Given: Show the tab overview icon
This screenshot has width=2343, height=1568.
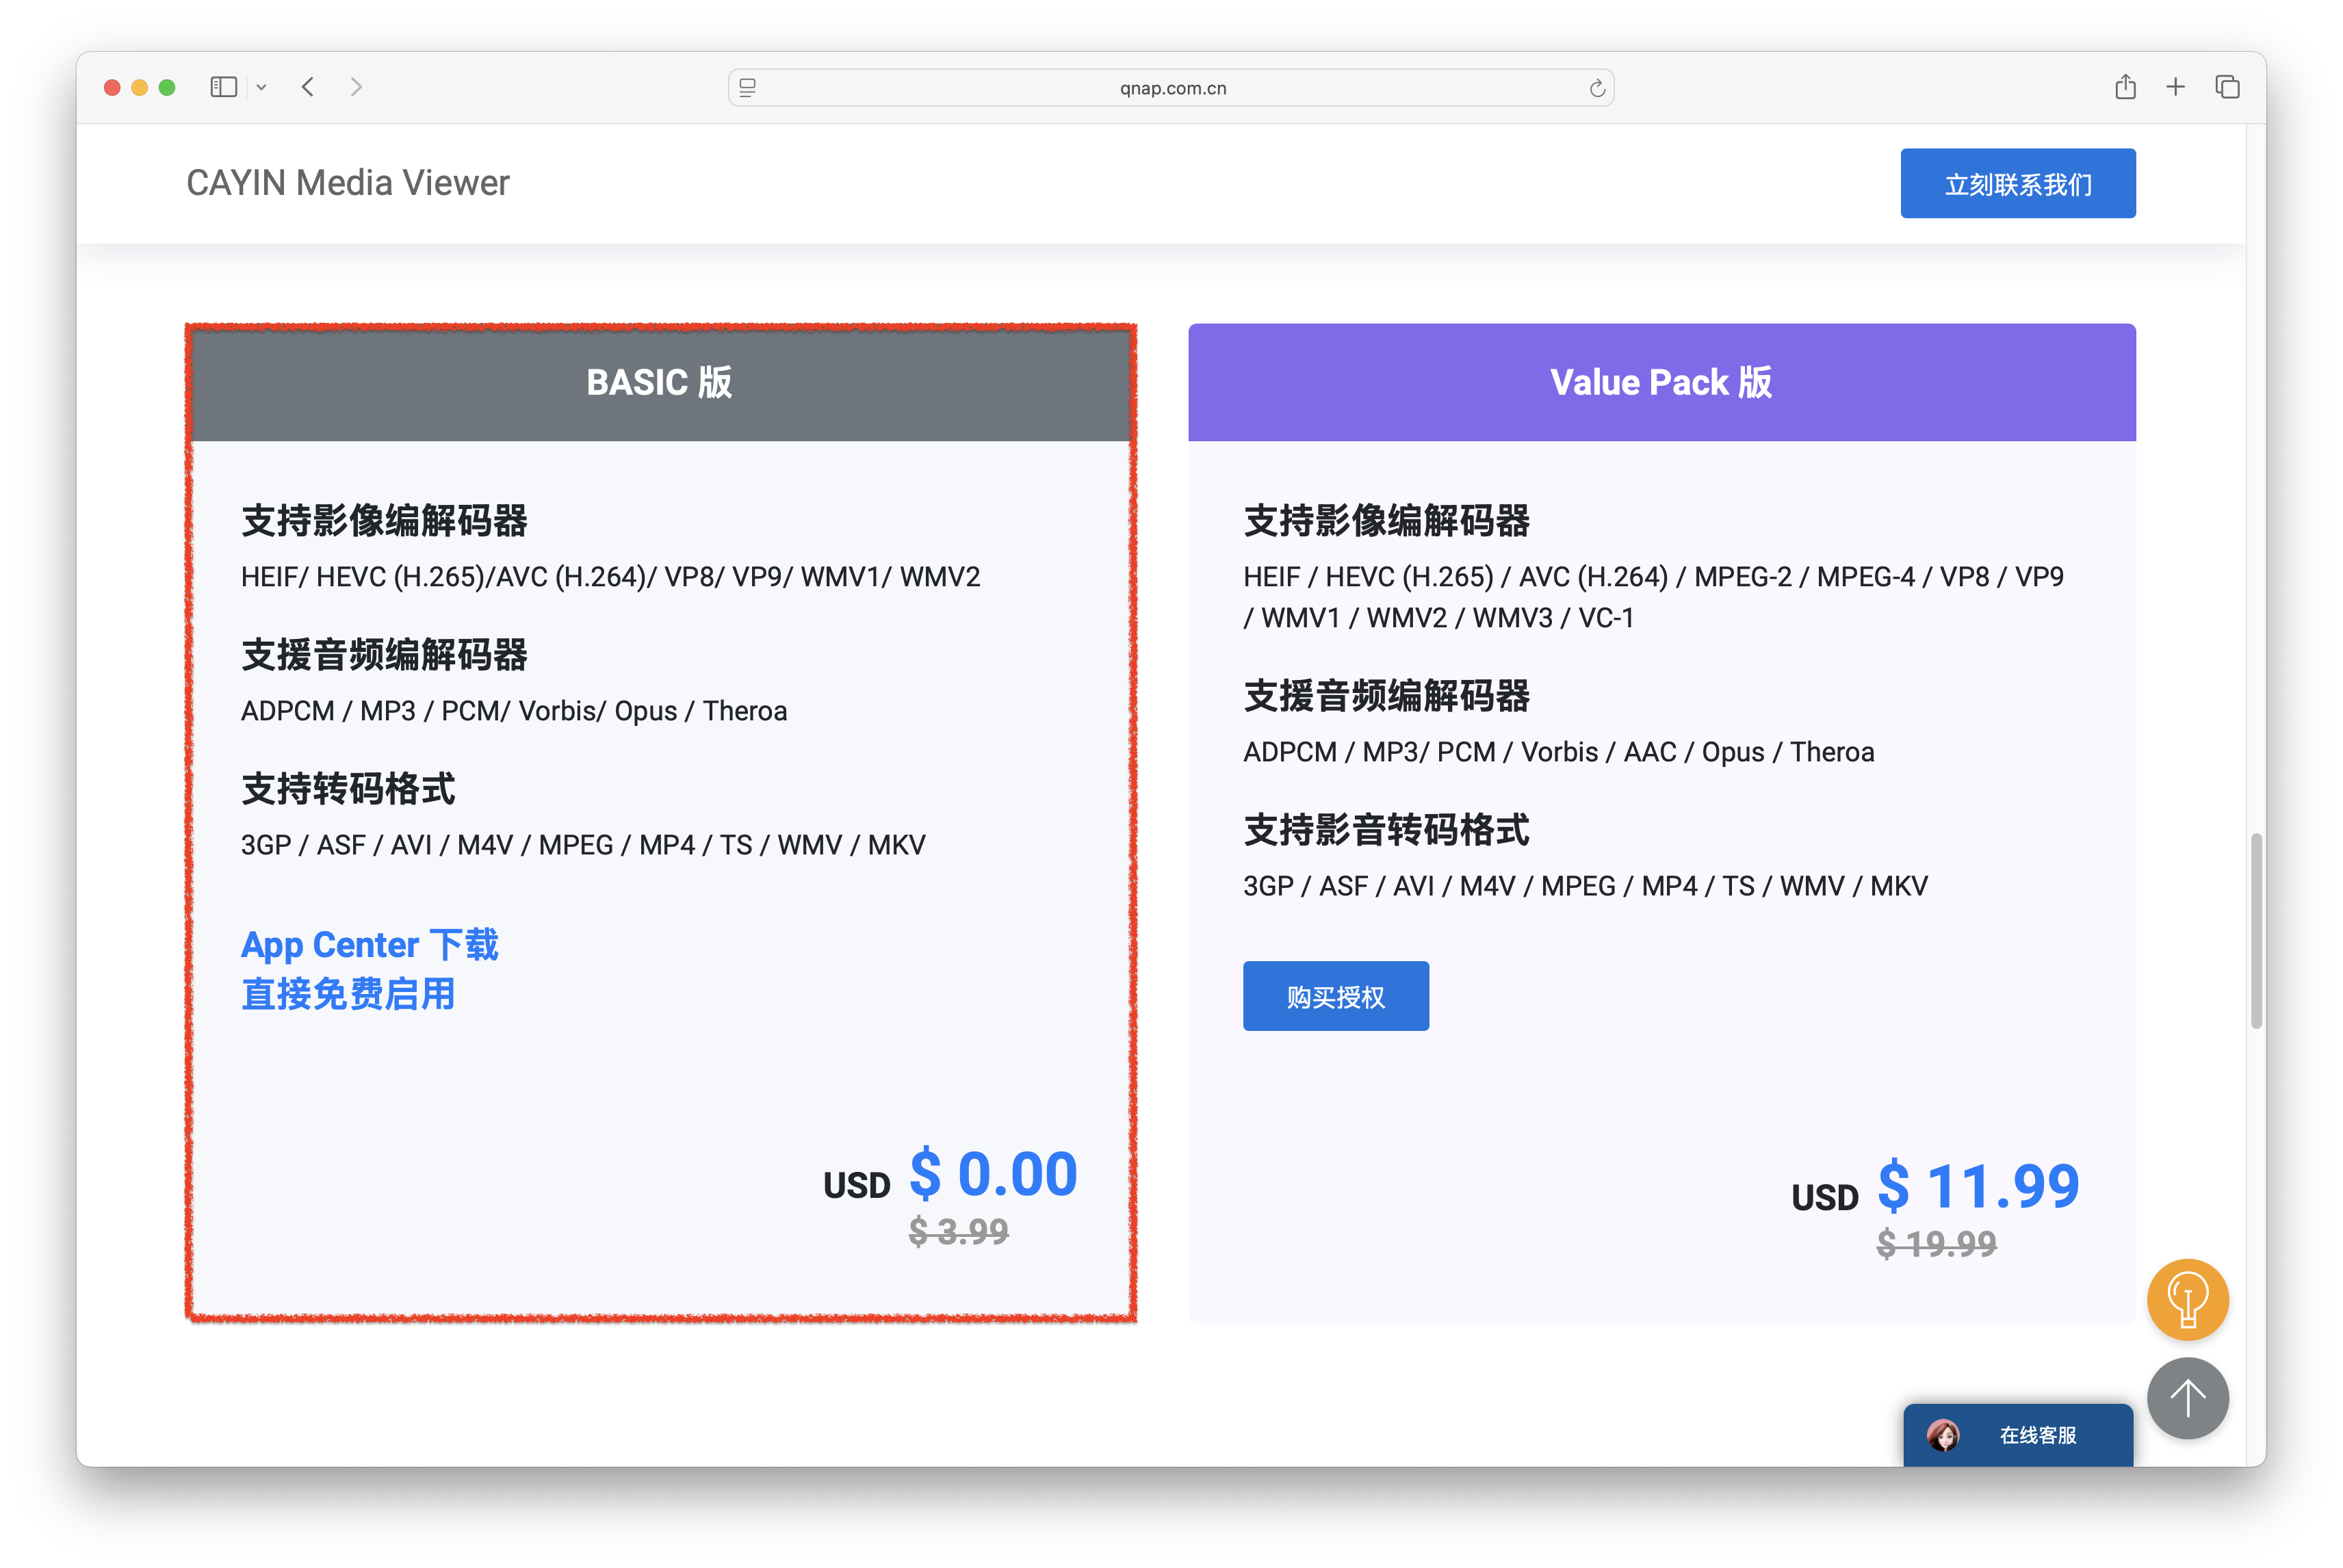Looking at the screenshot, I should [2227, 87].
